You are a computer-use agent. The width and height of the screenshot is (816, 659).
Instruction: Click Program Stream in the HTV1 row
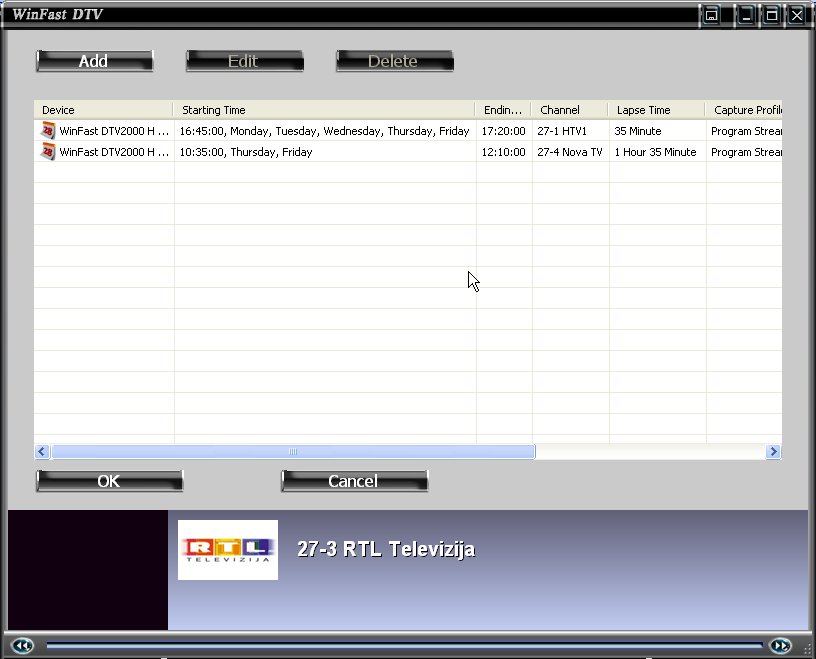tap(746, 131)
